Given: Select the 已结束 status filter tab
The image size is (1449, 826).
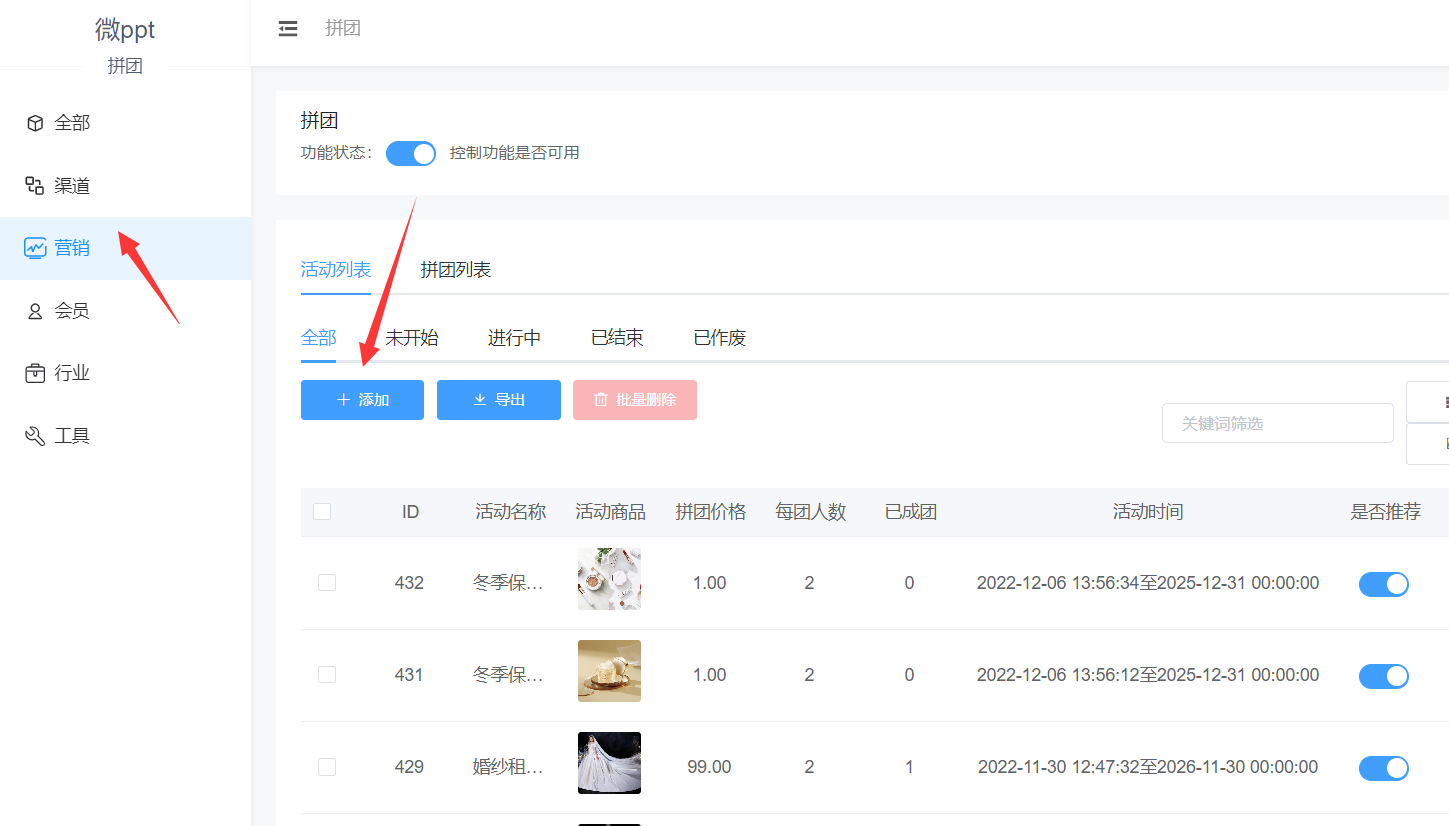Looking at the screenshot, I should tap(617, 338).
